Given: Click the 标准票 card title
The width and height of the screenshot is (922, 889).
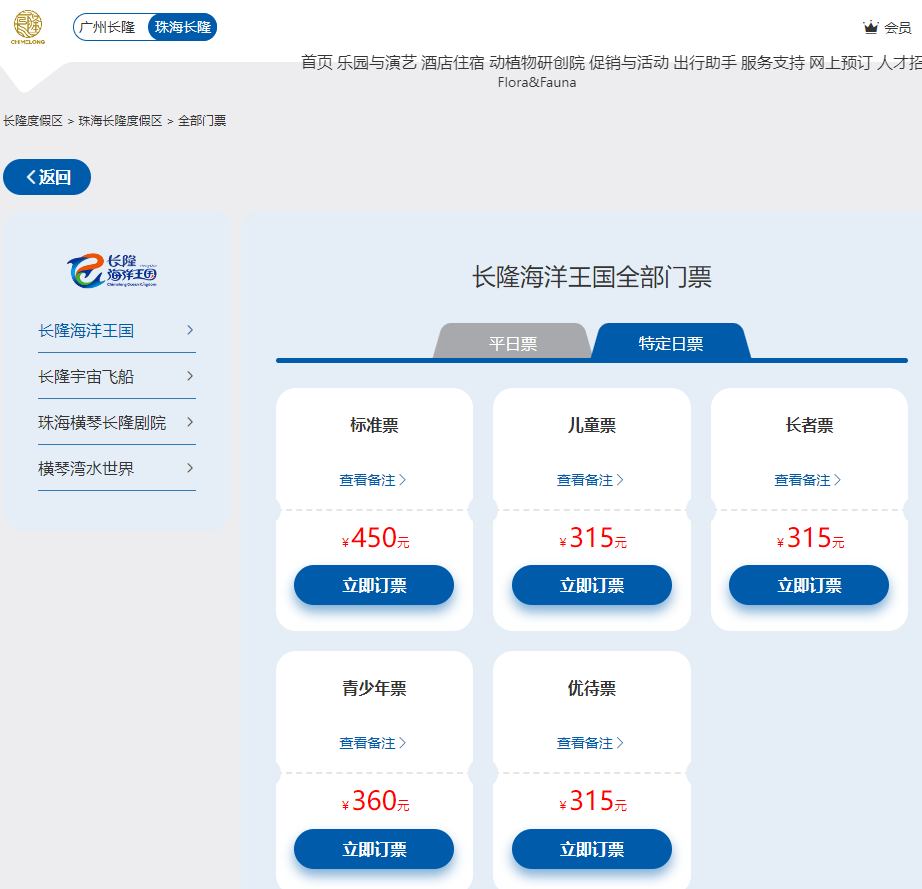Looking at the screenshot, I should [x=374, y=425].
